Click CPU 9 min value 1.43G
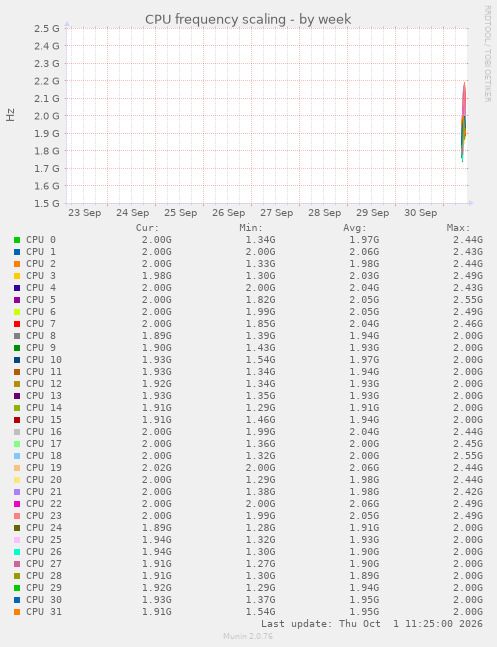Screen dimensions: 497x647 coord(260,347)
